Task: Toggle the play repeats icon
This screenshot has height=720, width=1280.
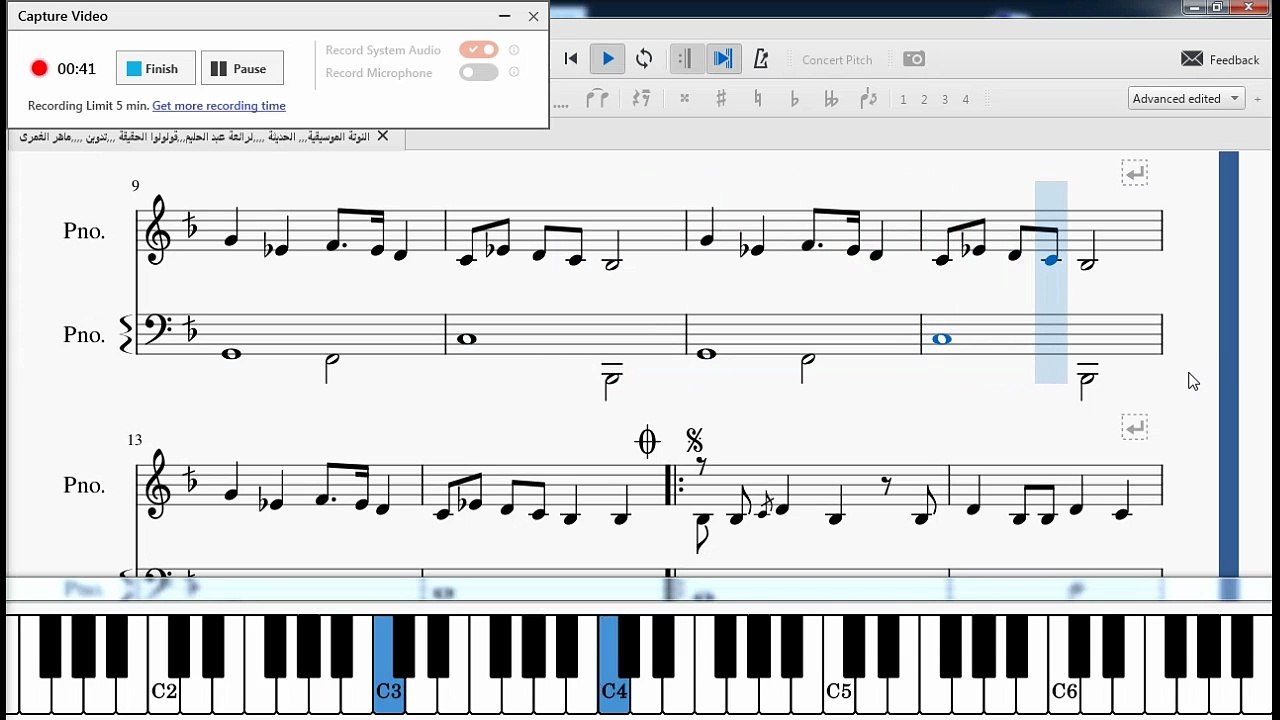Action: click(x=685, y=59)
